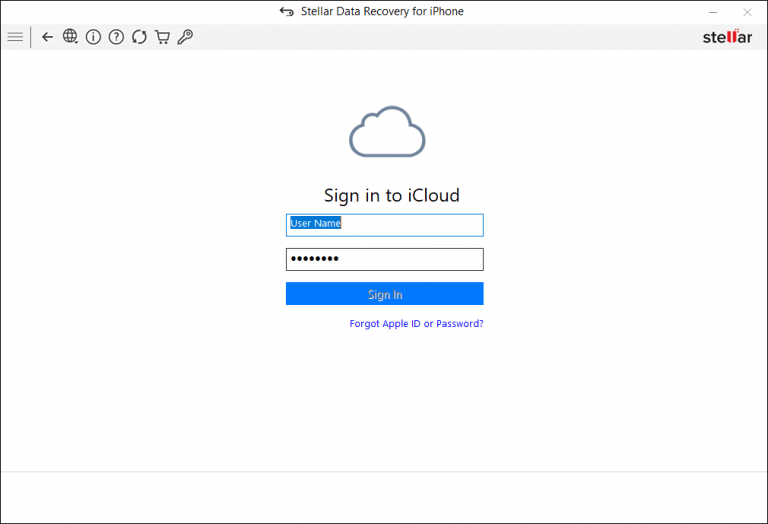Check for updates with circular arrows icon
Viewport: 768px width, 524px height.
139,37
